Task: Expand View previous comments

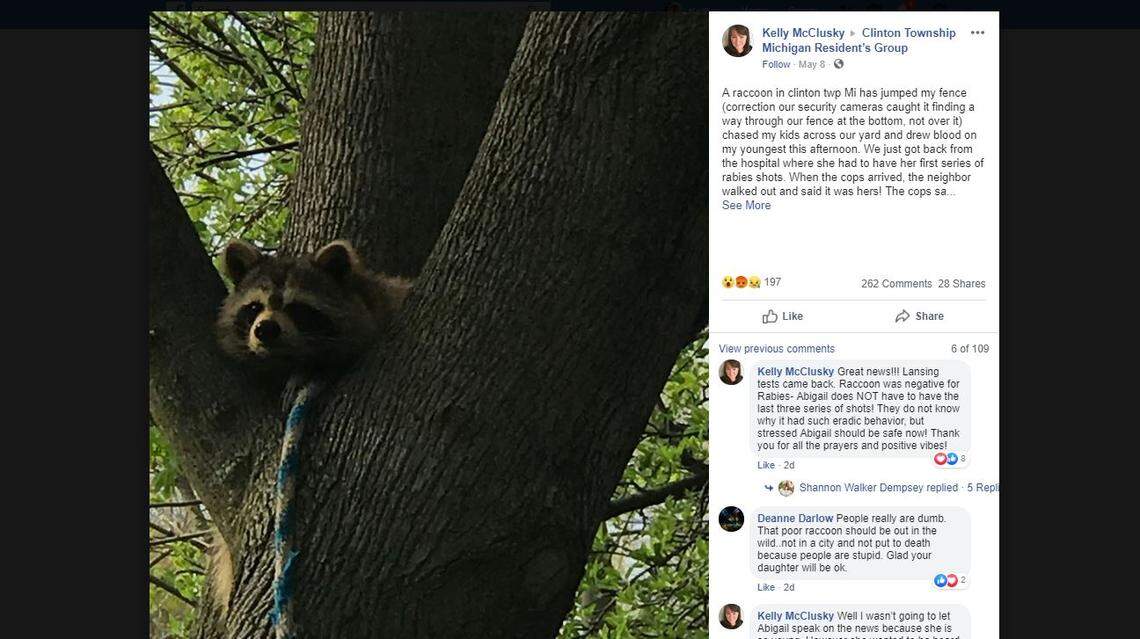Action: (776, 347)
